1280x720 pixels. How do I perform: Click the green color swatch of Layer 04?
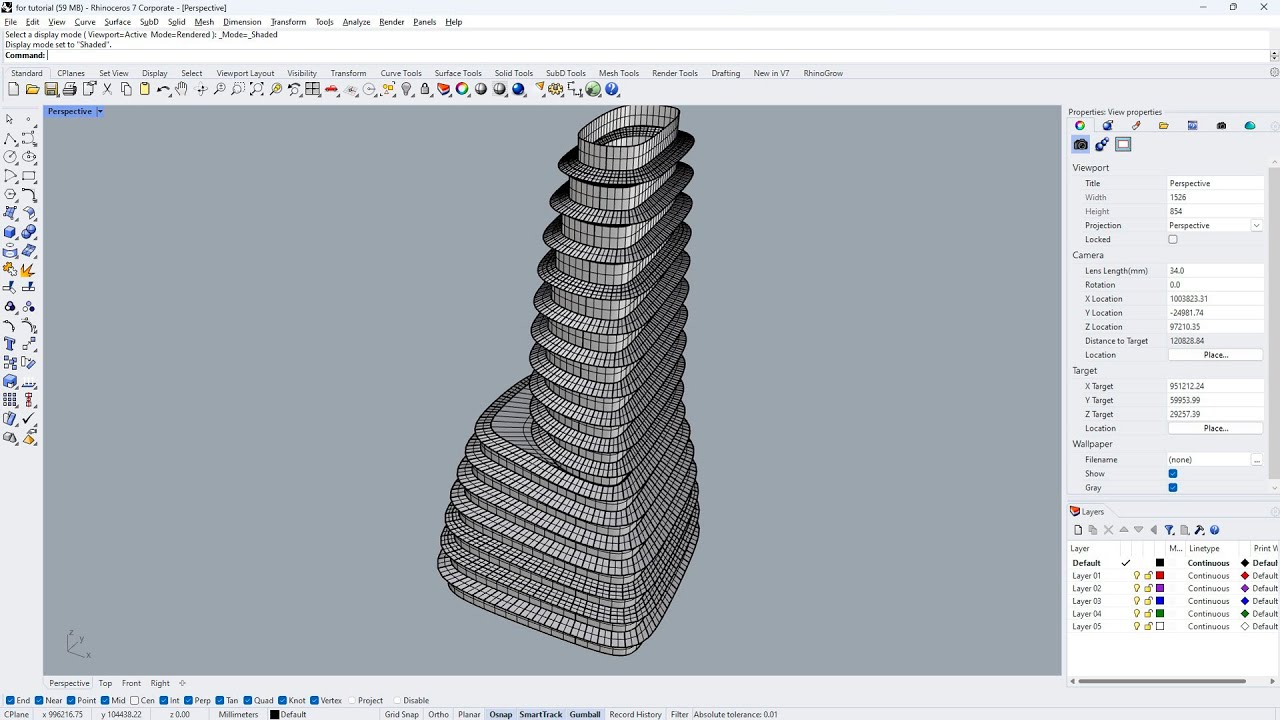(x=1160, y=614)
